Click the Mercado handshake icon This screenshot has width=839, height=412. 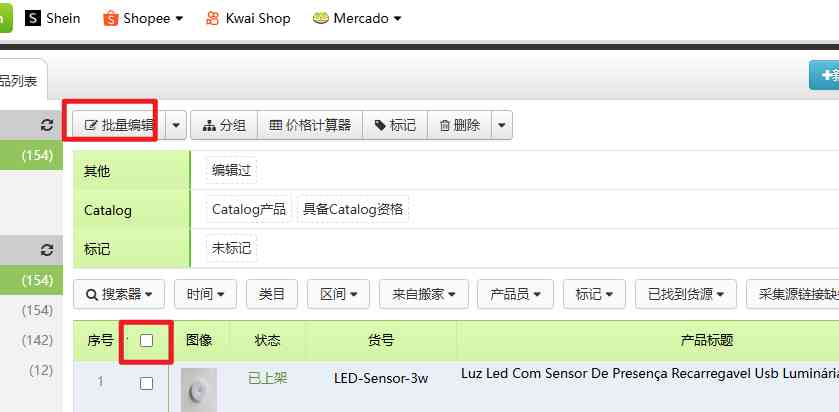[x=321, y=18]
